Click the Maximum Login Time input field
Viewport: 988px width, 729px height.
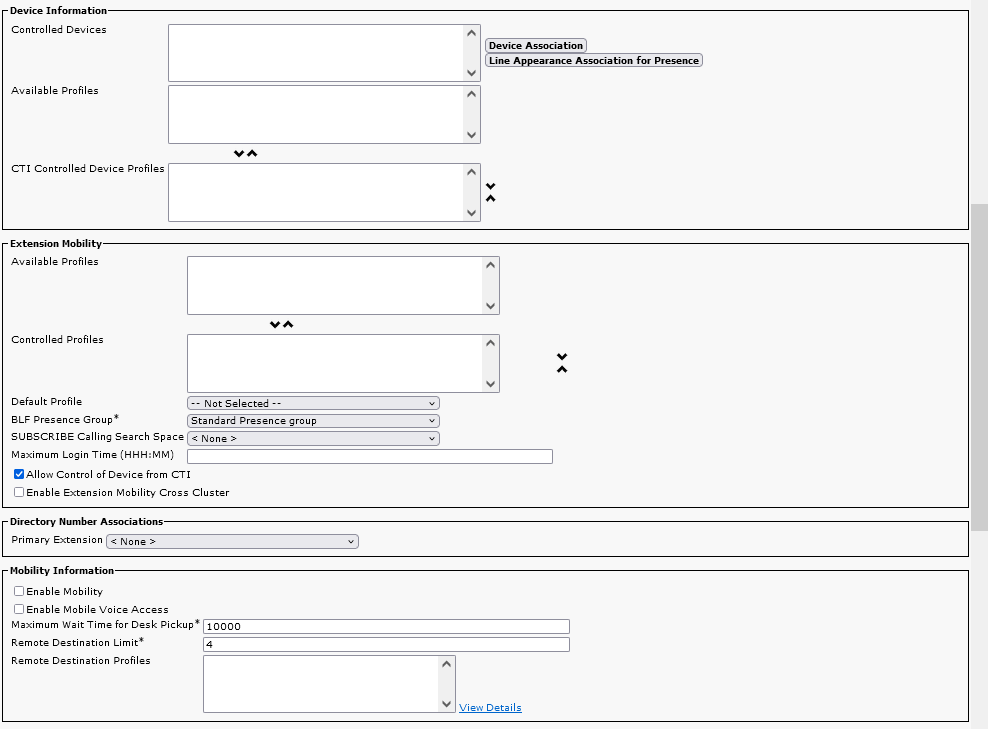click(x=370, y=457)
